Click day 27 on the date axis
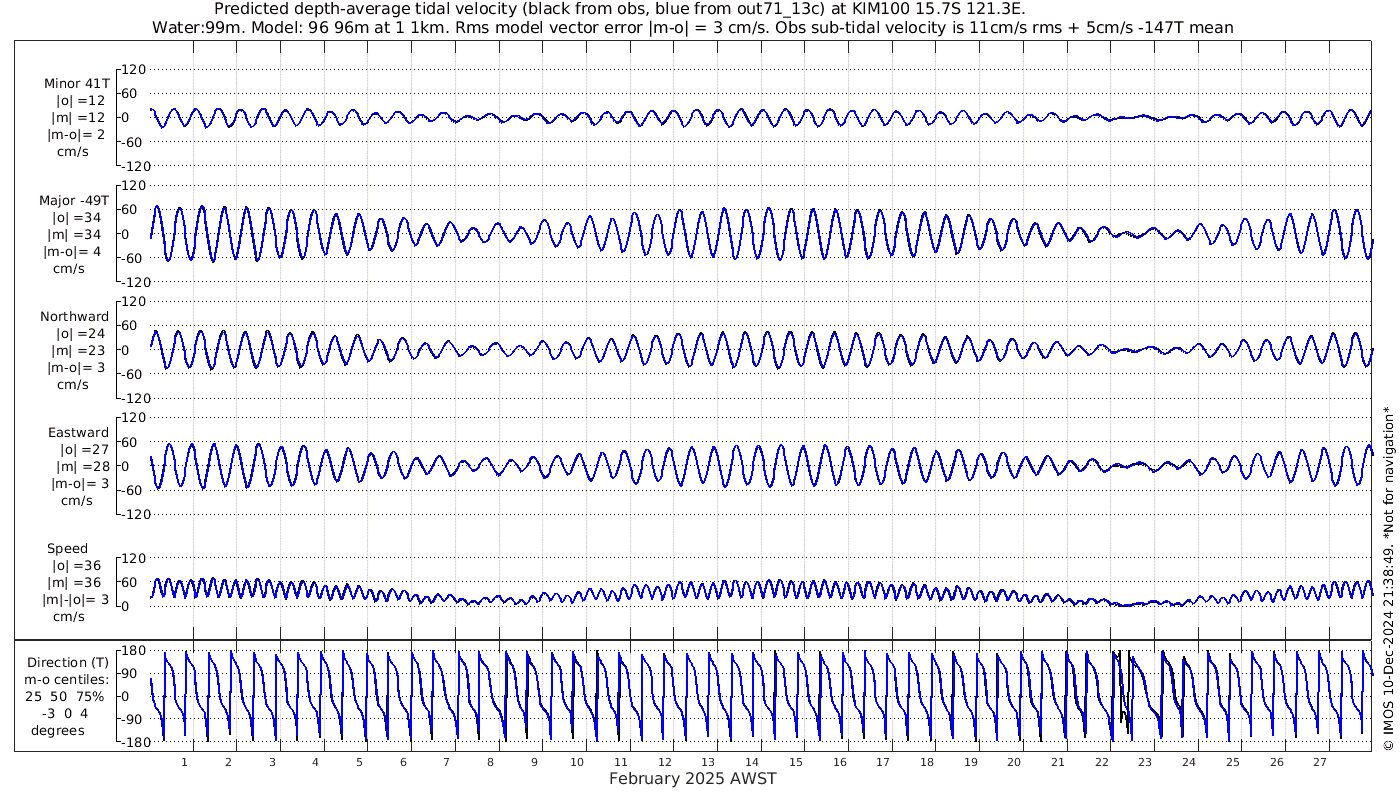The width and height of the screenshot is (1400, 800). [x=1320, y=762]
